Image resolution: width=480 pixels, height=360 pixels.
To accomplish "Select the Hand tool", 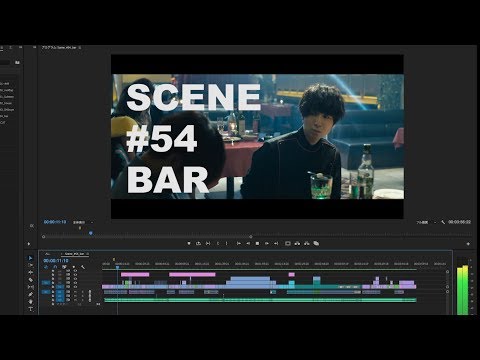I will pos(30,302).
